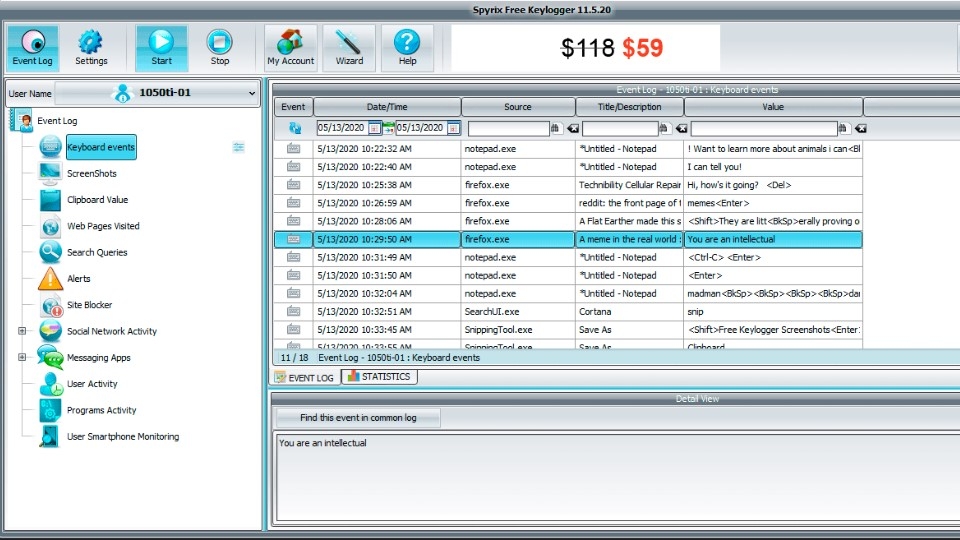Open ScreenShots in the tree

(x=92, y=173)
